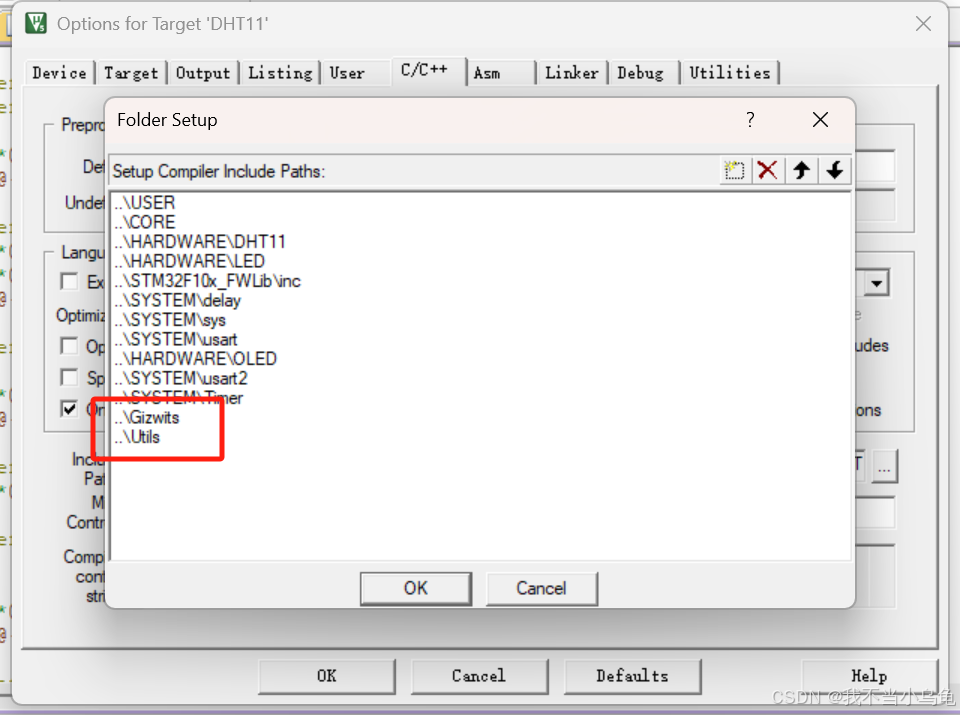Click the Keil uVision title bar icon
This screenshot has height=715, width=960.
point(36,23)
